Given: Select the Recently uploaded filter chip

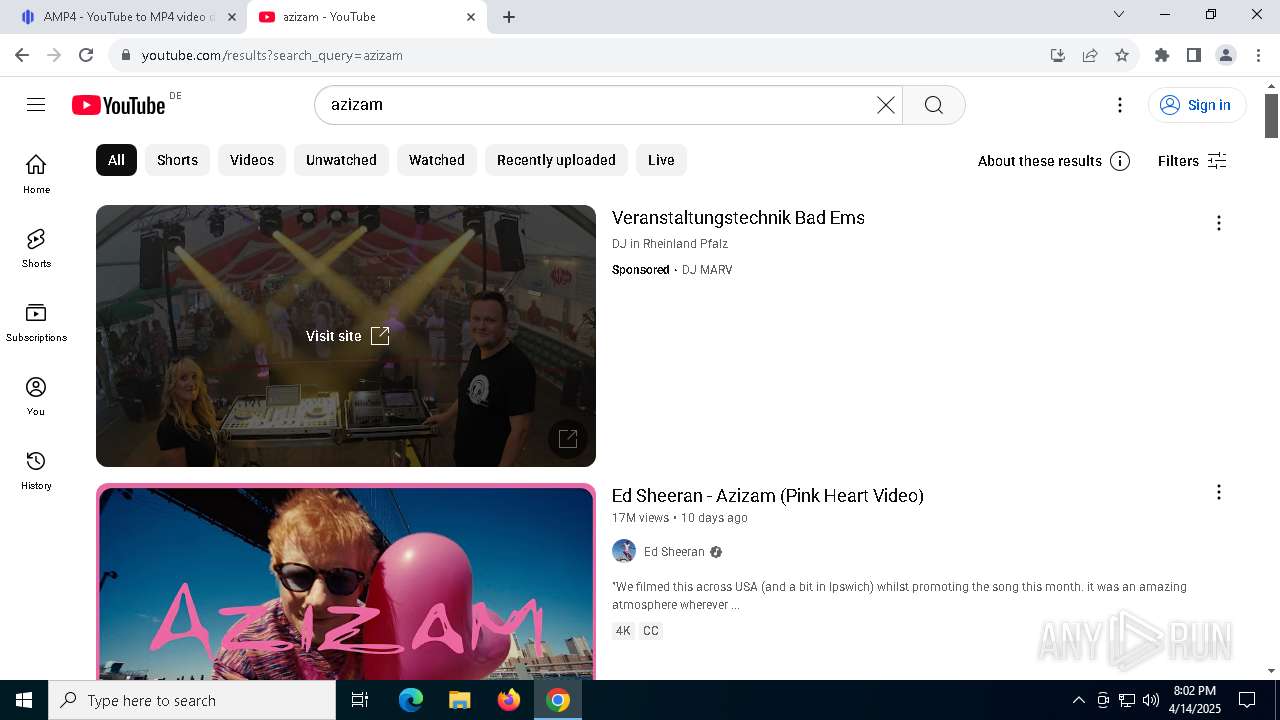Looking at the screenshot, I should tap(556, 160).
